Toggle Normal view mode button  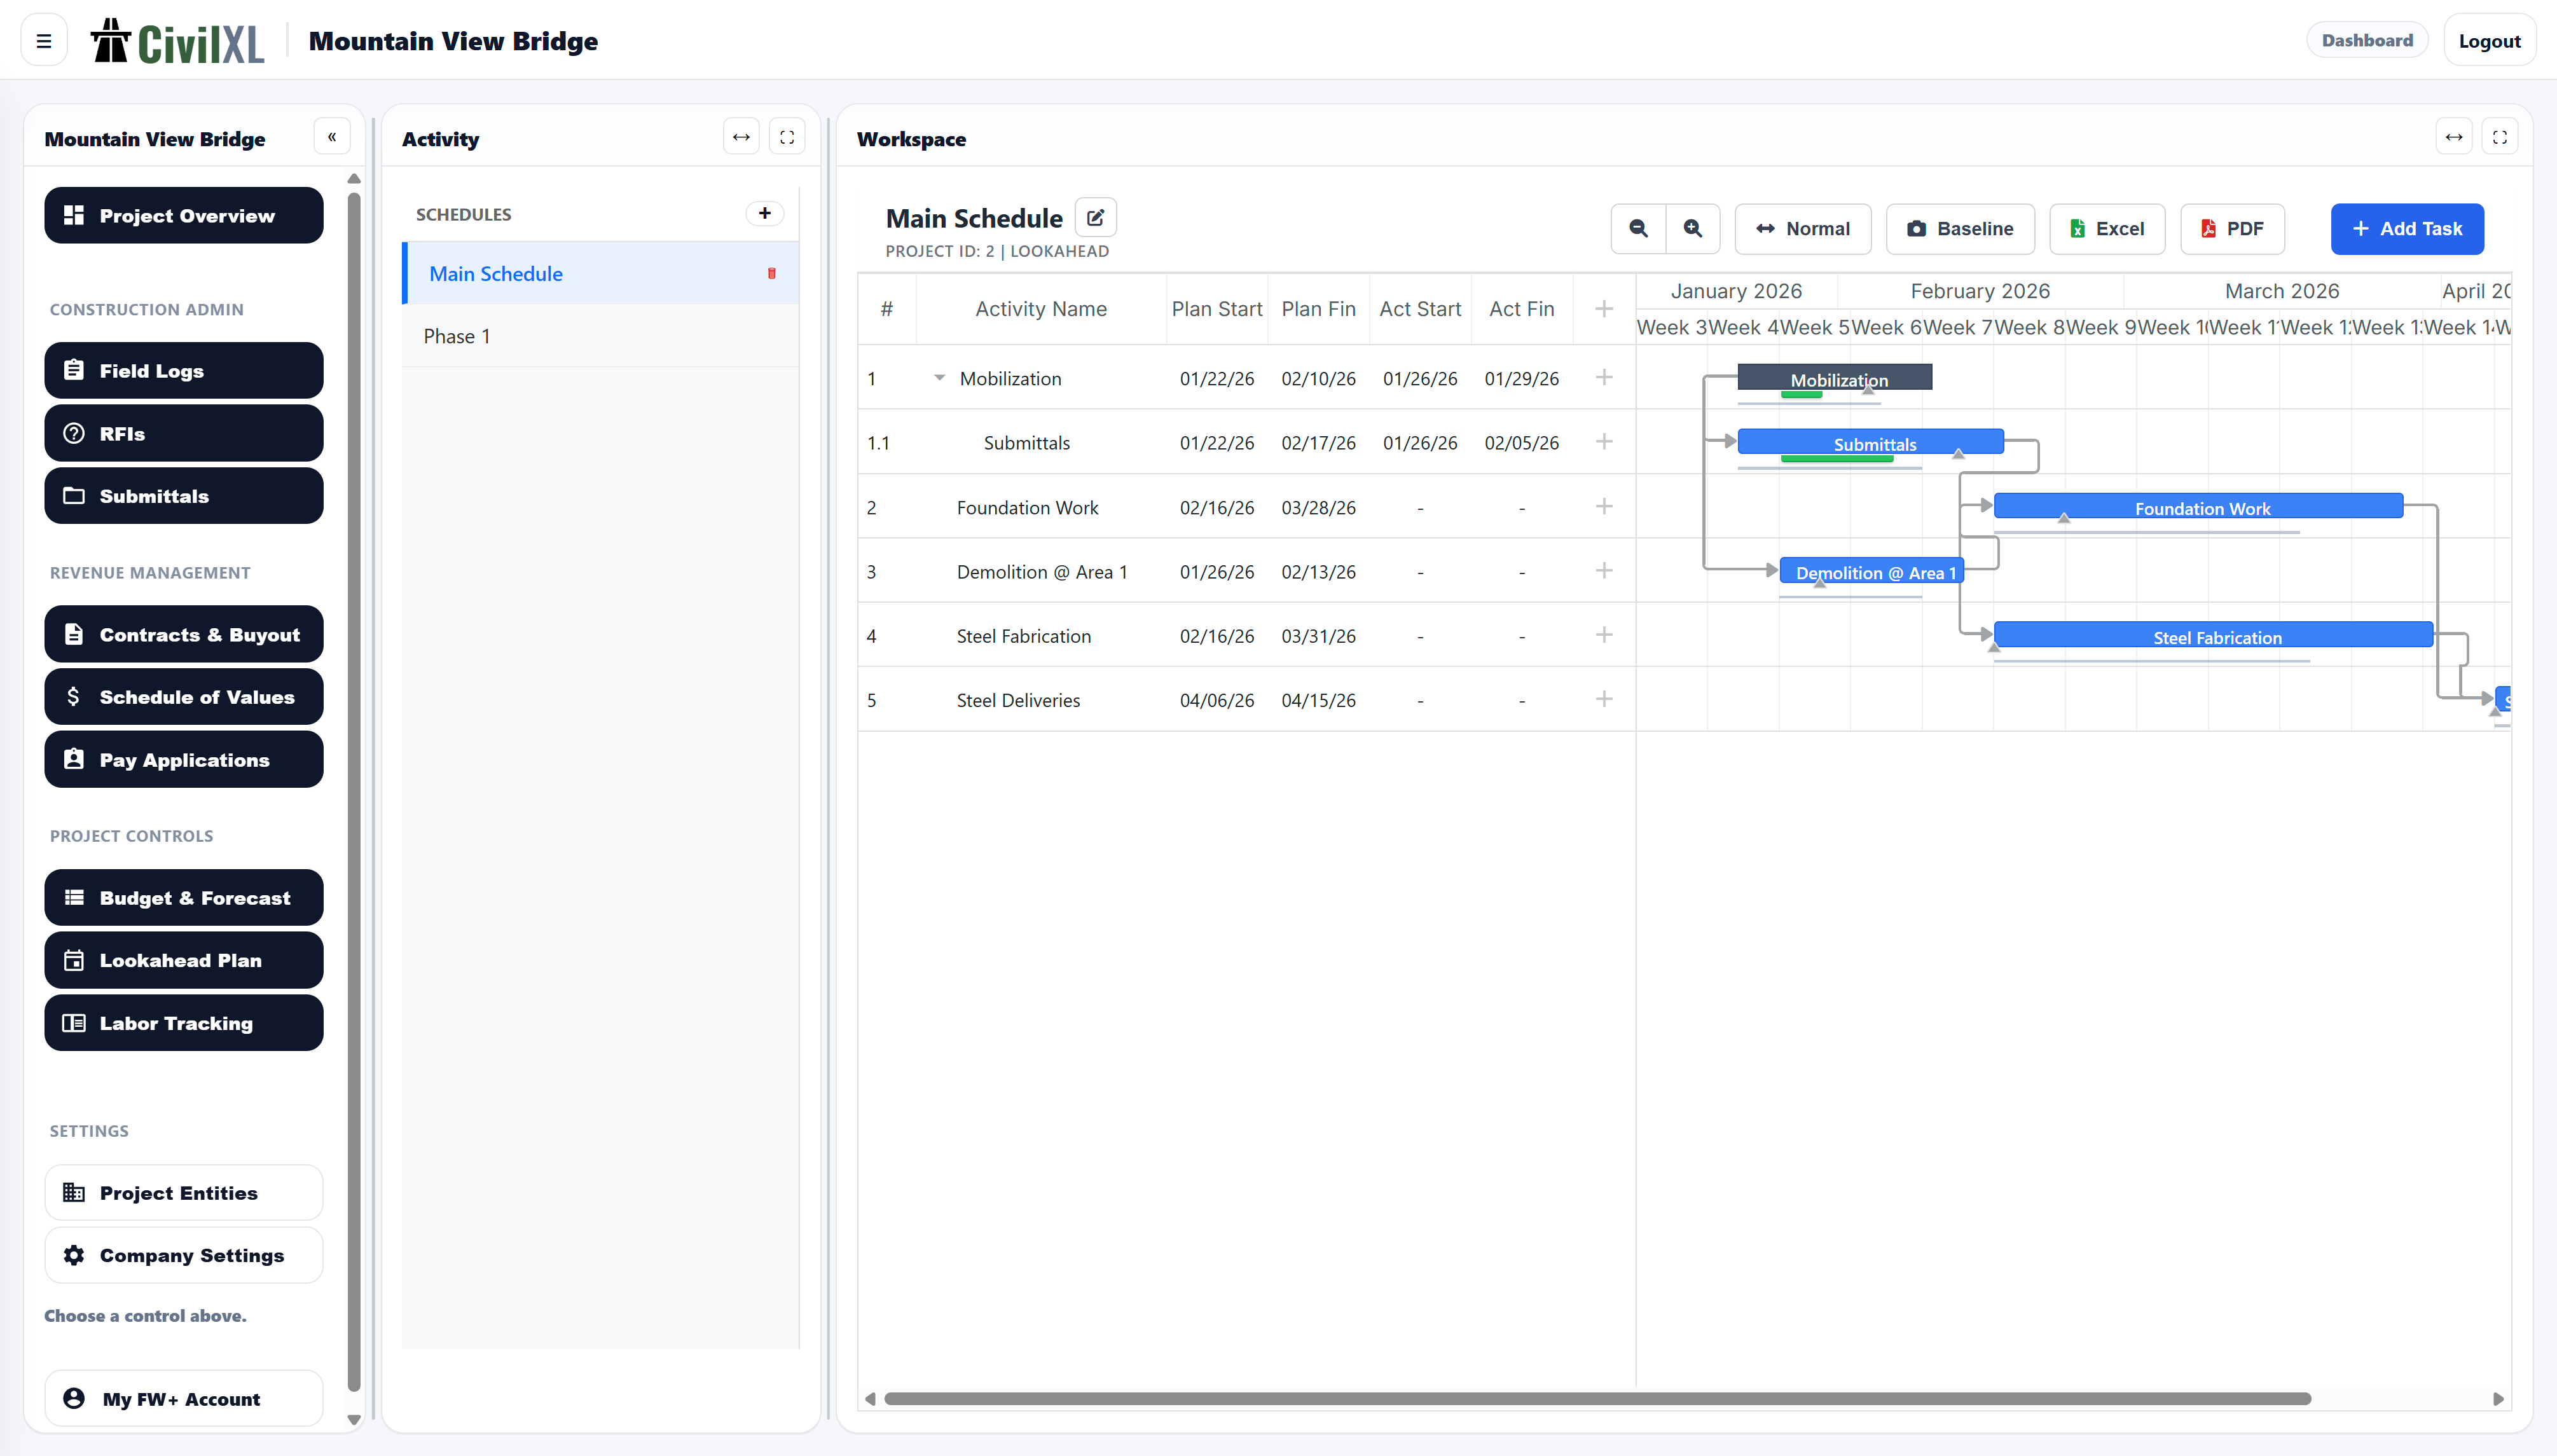pyautogui.click(x=1803, y=229)
